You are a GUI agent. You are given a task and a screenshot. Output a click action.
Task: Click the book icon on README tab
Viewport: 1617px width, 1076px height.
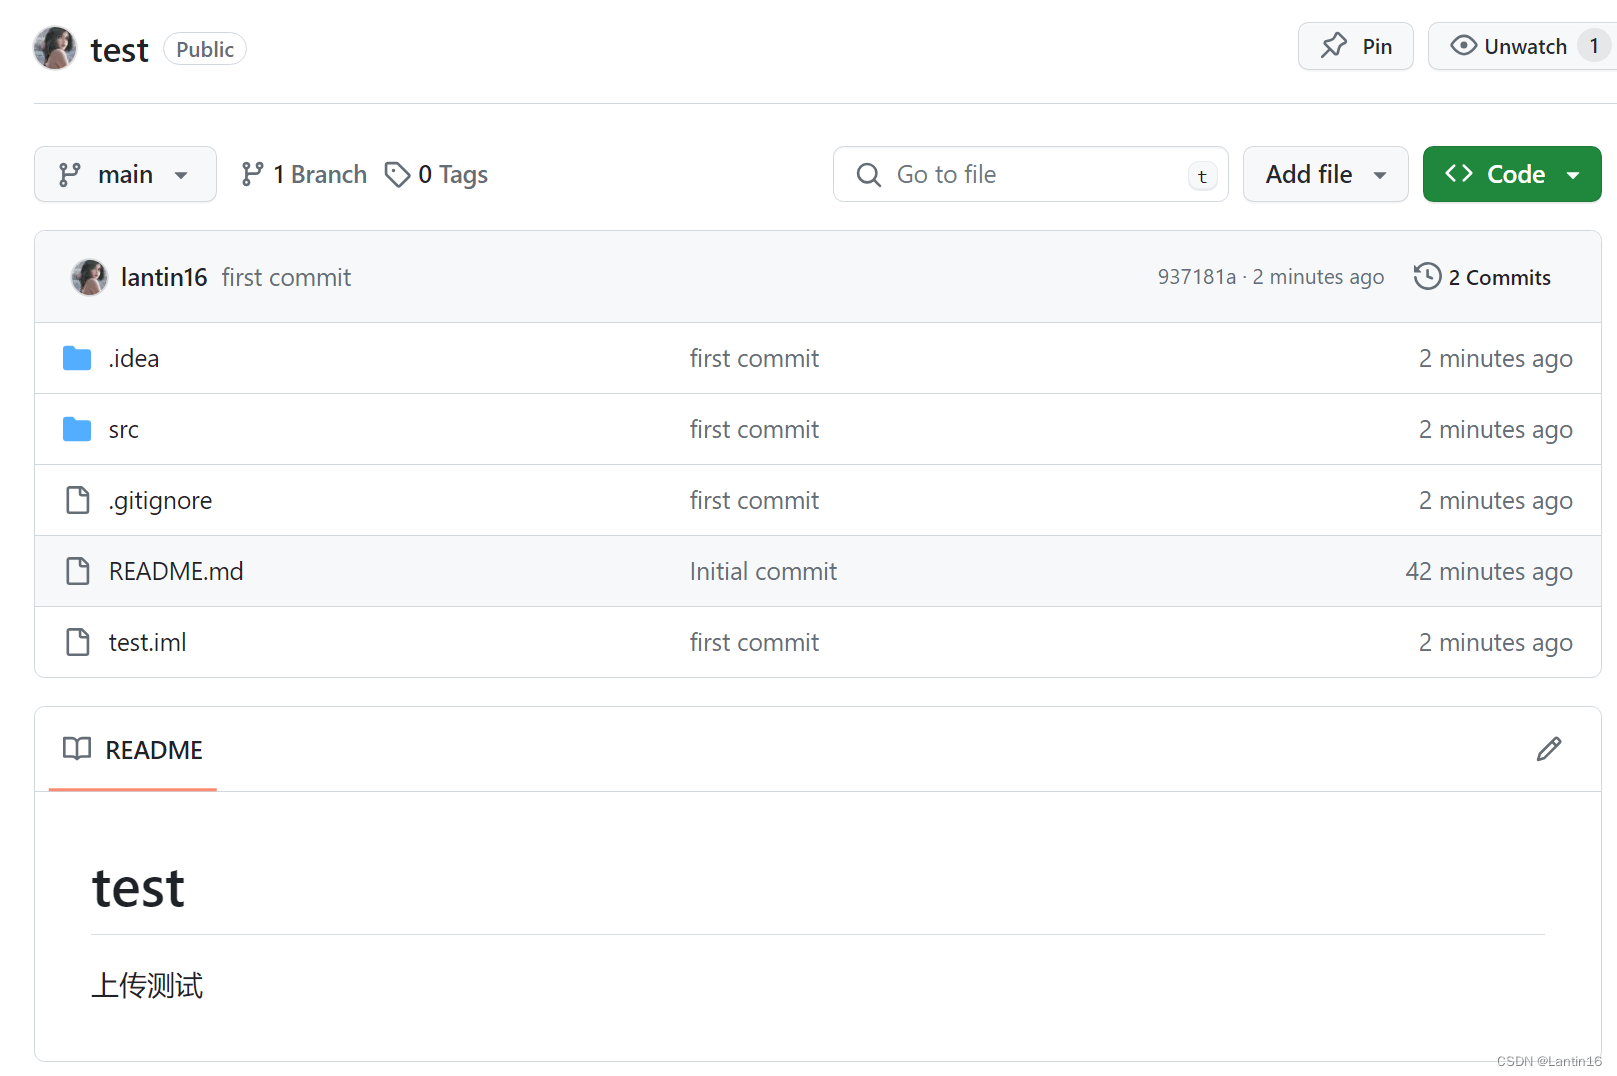(x=77, y=749)
